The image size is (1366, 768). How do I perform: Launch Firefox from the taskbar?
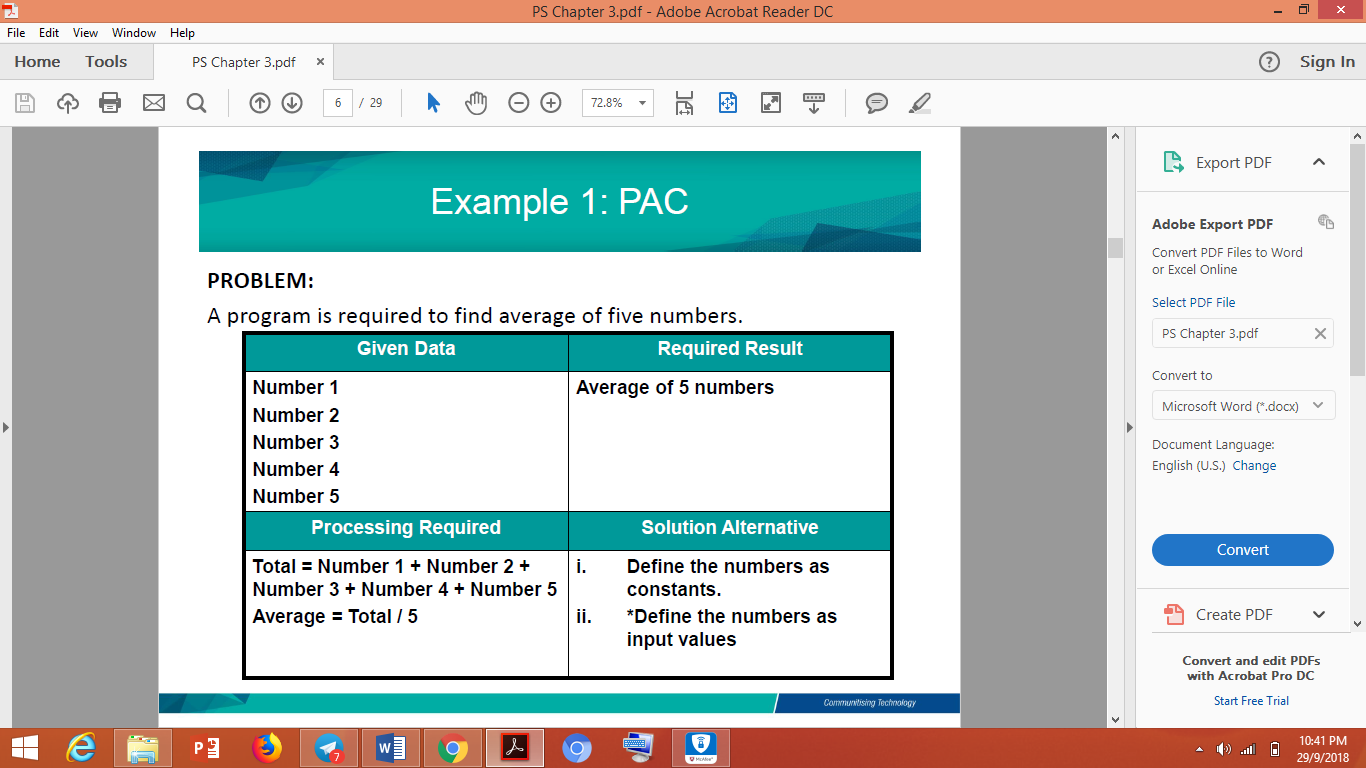265,747
